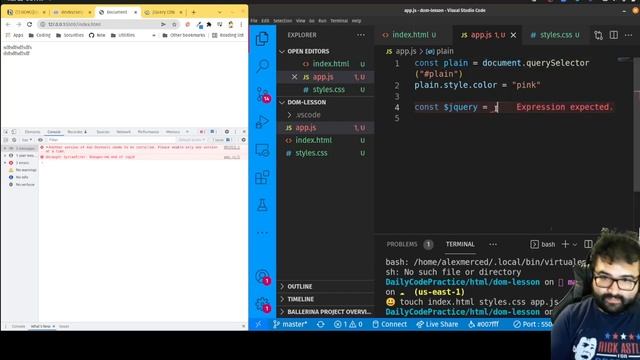
Task: Switch to the styles.css editor tab
Action: point(555,35)
